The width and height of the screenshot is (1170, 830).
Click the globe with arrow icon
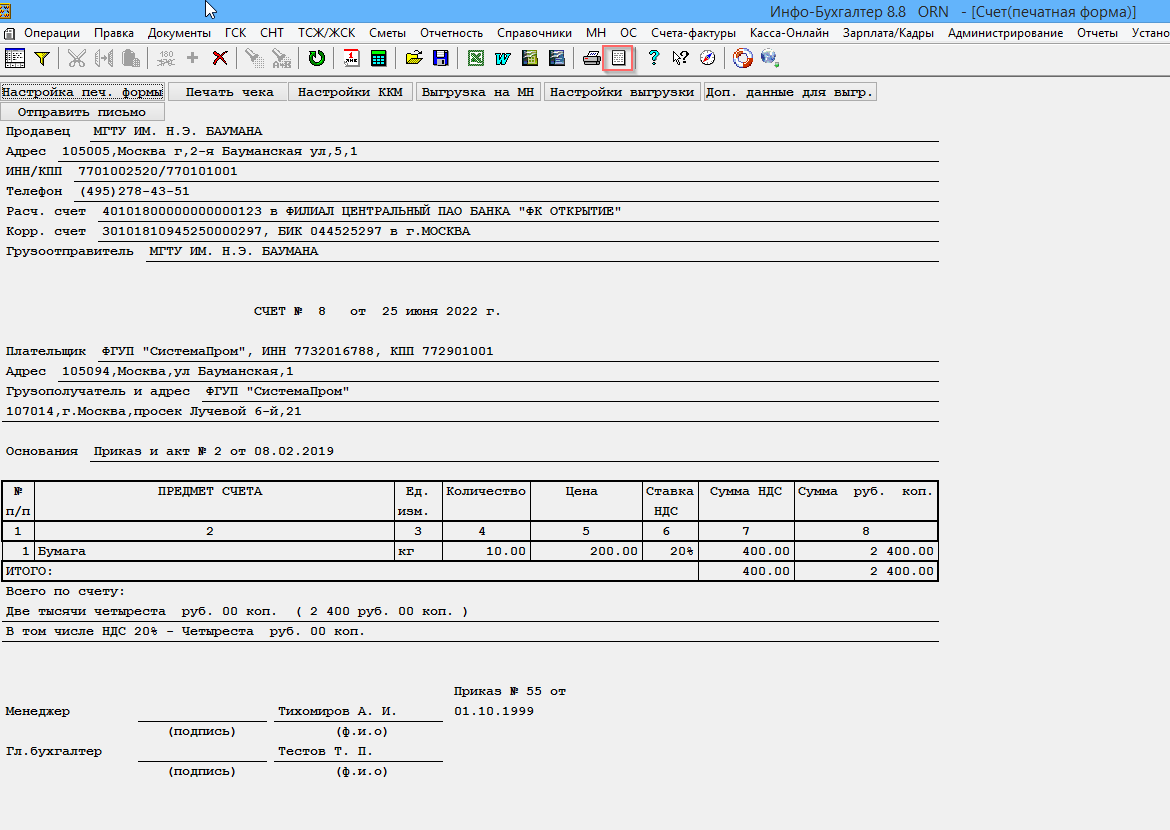769,58
